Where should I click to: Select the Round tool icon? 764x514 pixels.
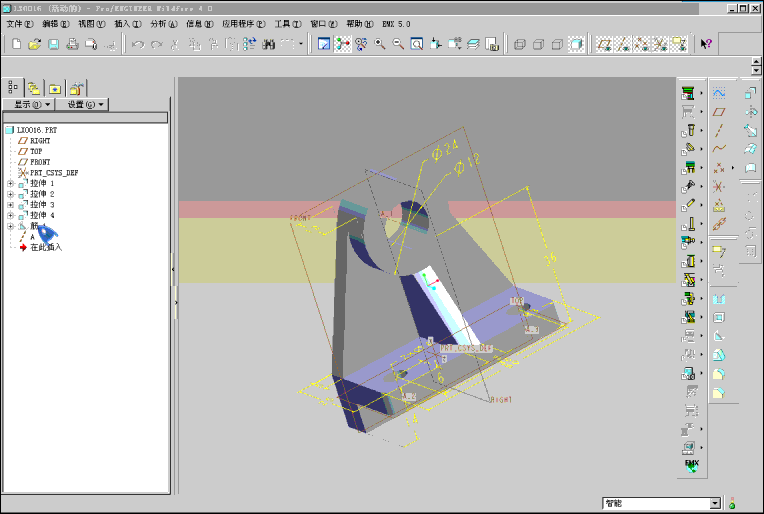coord(719,374)
